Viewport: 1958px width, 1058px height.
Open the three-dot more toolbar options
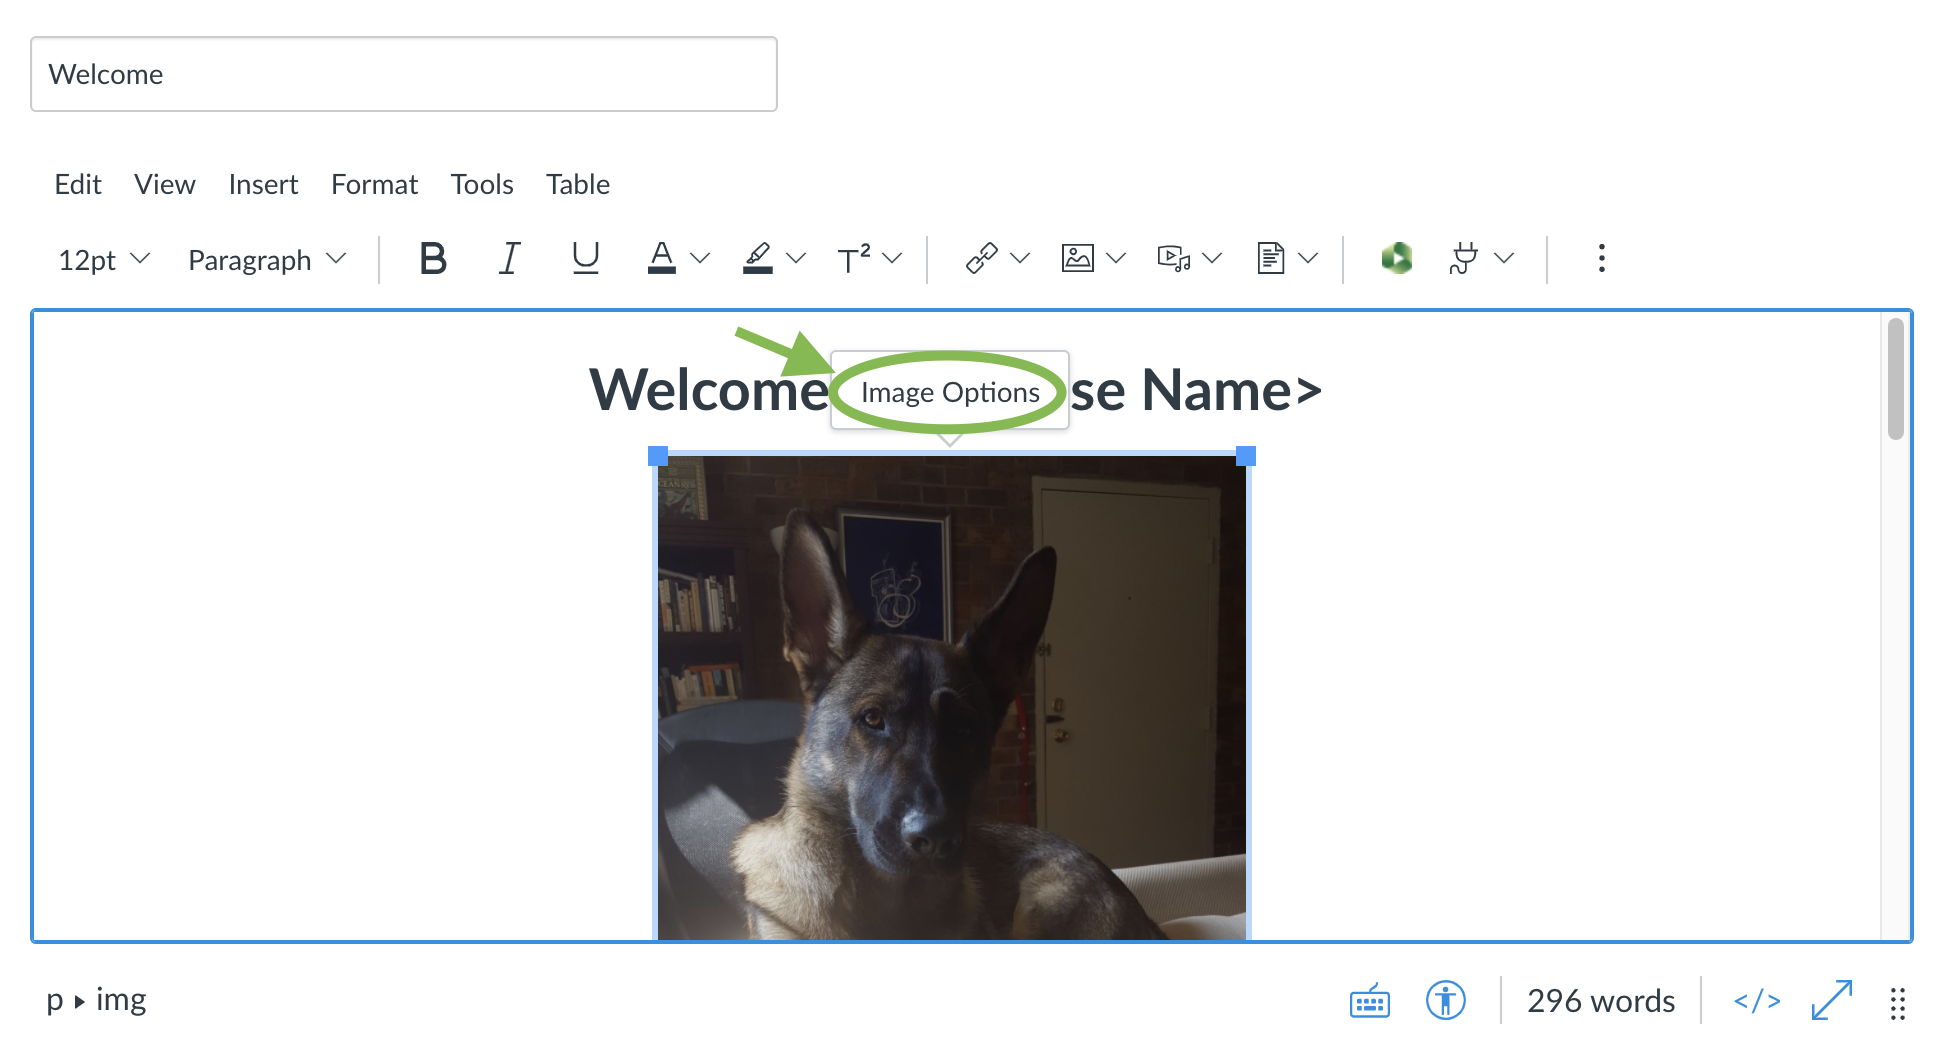(1601, 259)
